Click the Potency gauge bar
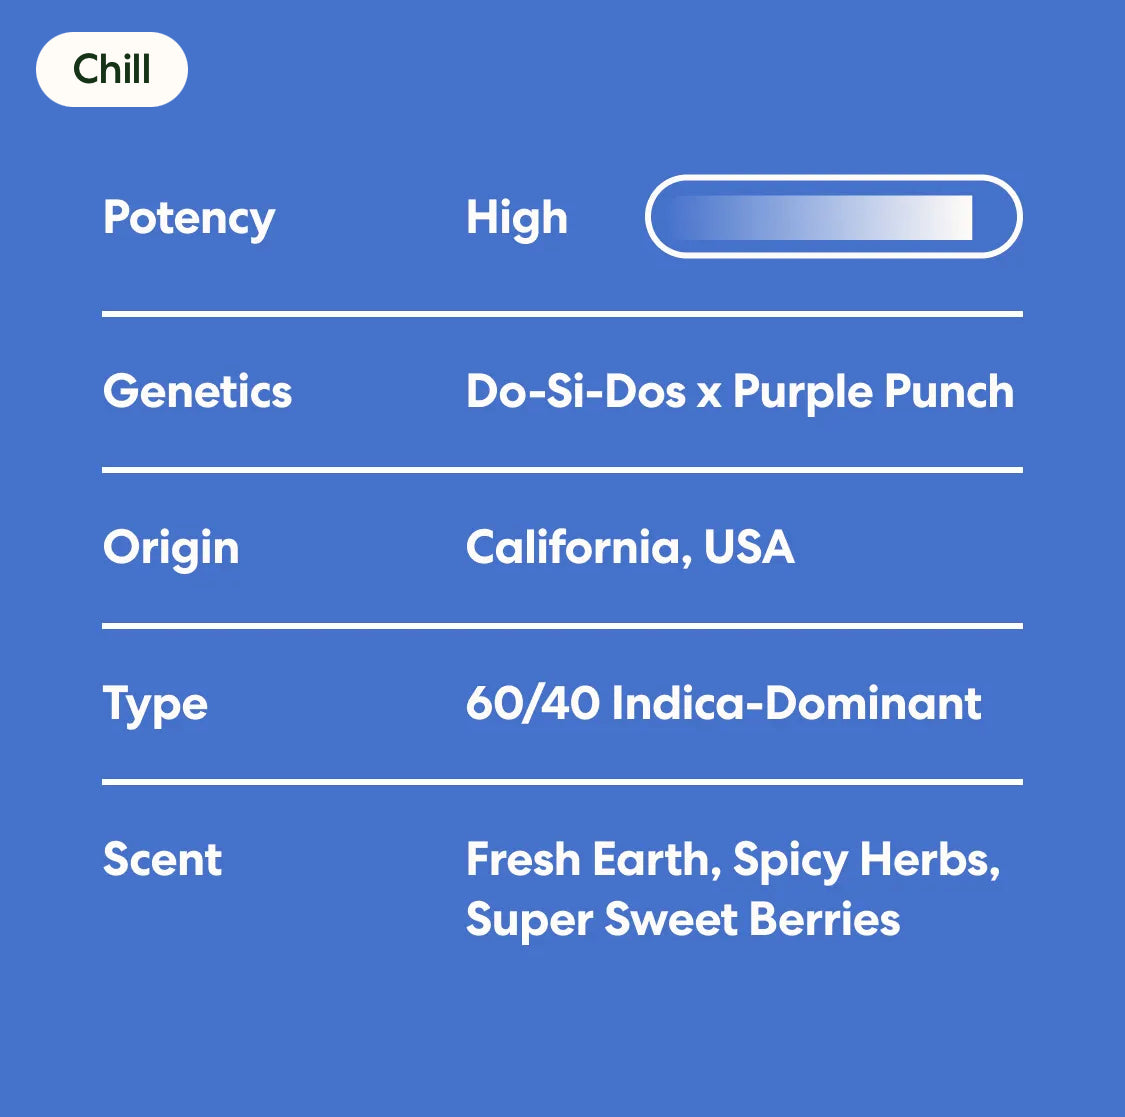Image resolution: width=1125 pixels, height=1117 pixels. 834,217
